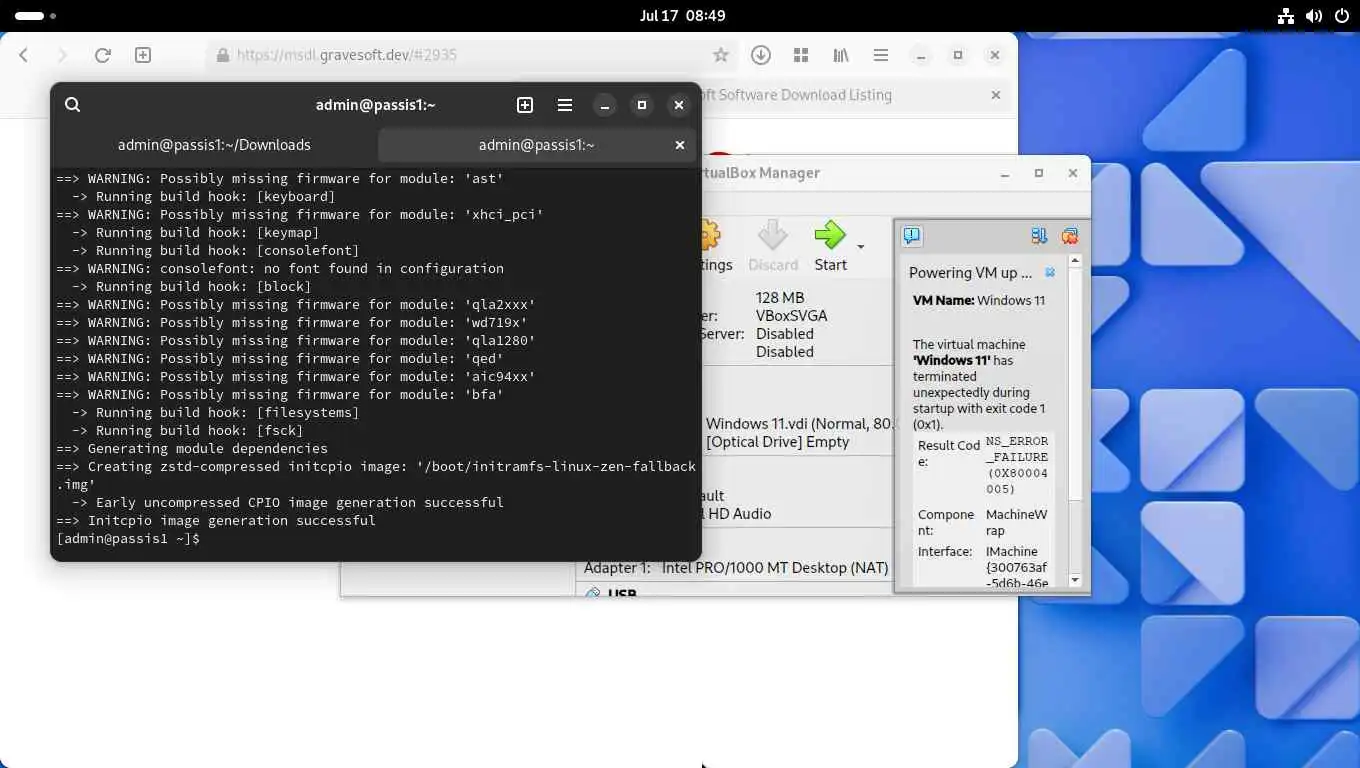Close the Software Download Listing browser tab
This screenshot has width=1360, height=768.
tap(995, 95)
